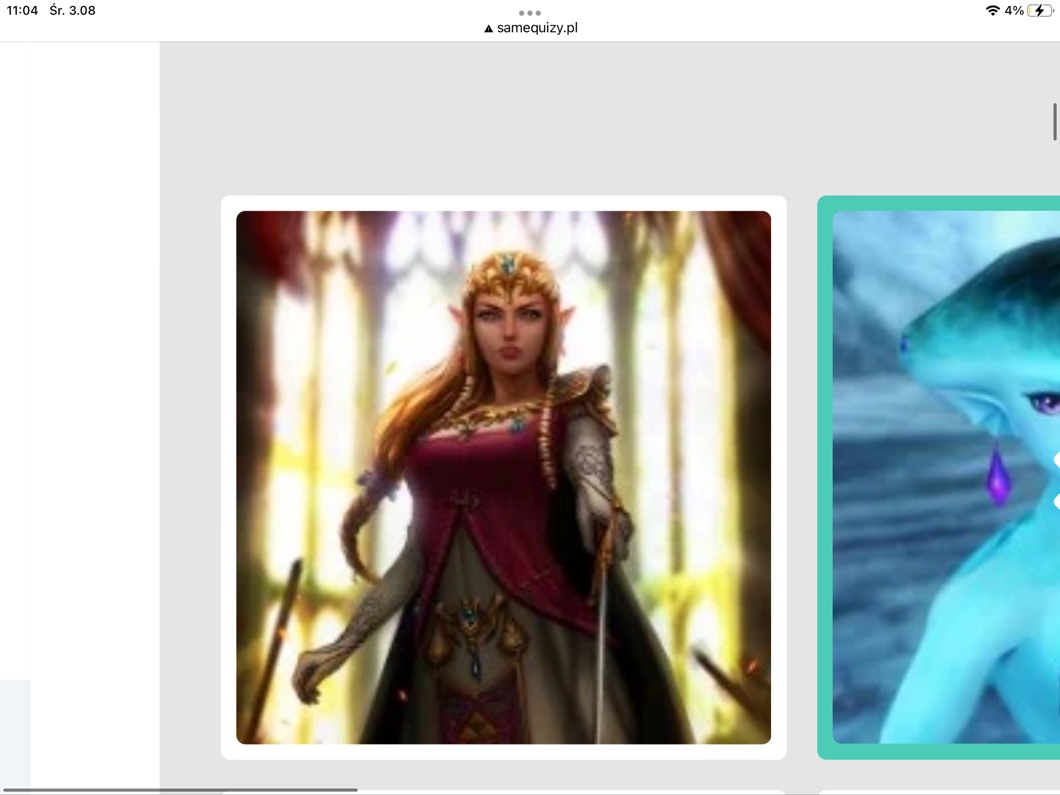This screenshot has height=795, width=1060.
Task: Tap the 11:04 clock in status bar
Action: point(22,11)
